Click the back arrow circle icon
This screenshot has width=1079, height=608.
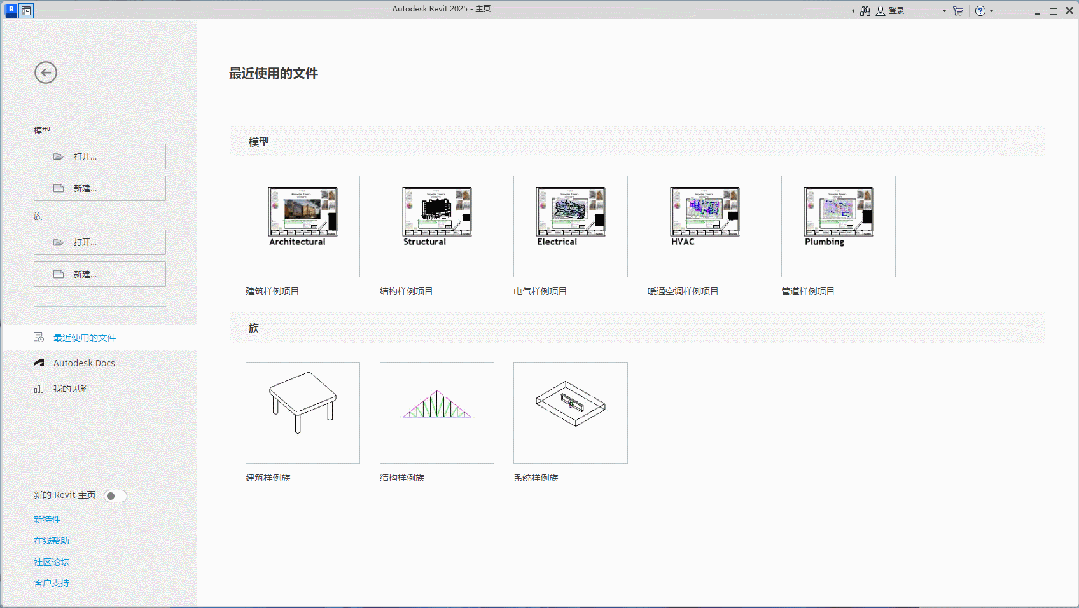[x=45, y=72]
